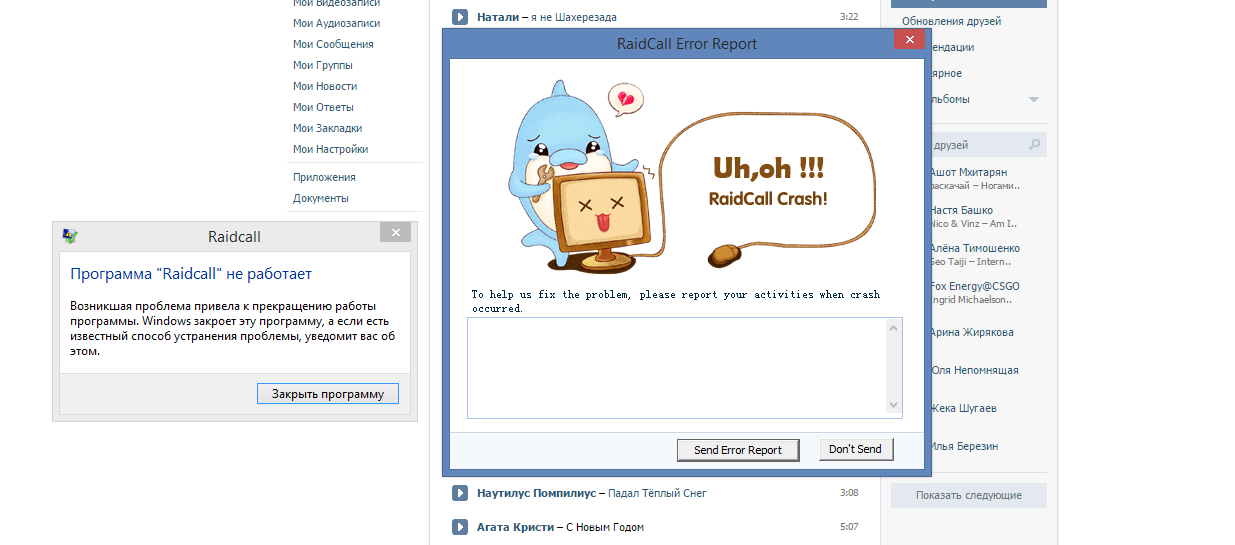Open Мои Аудиозаписи in left menu
Screen dimensions: 1235x545
tap(336, 23)
